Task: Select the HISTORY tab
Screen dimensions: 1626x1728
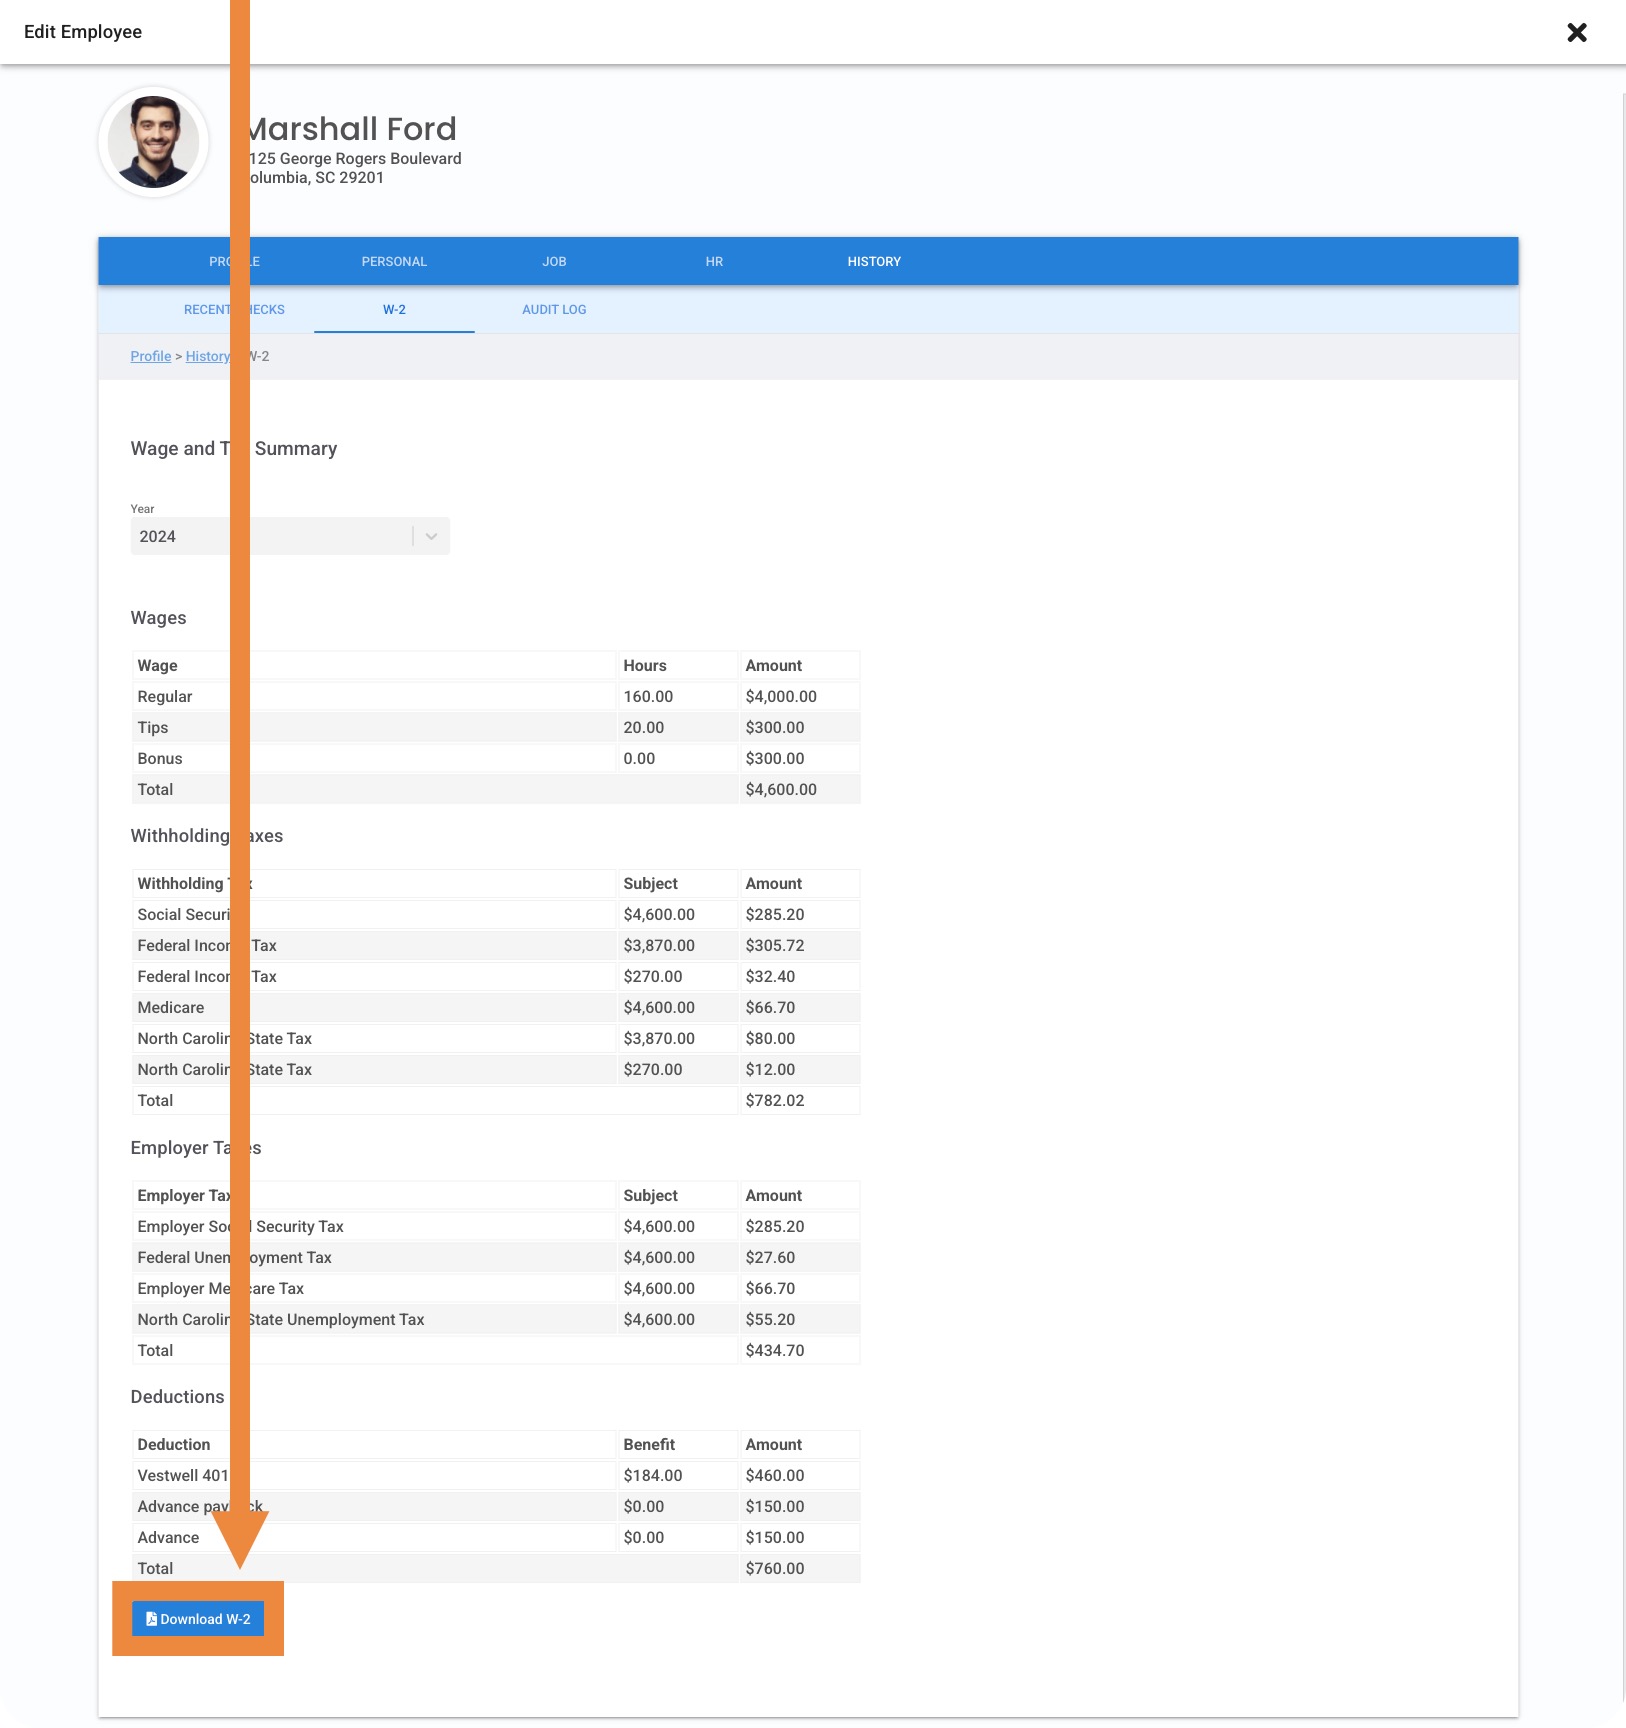Action: (x=874, y=262)
